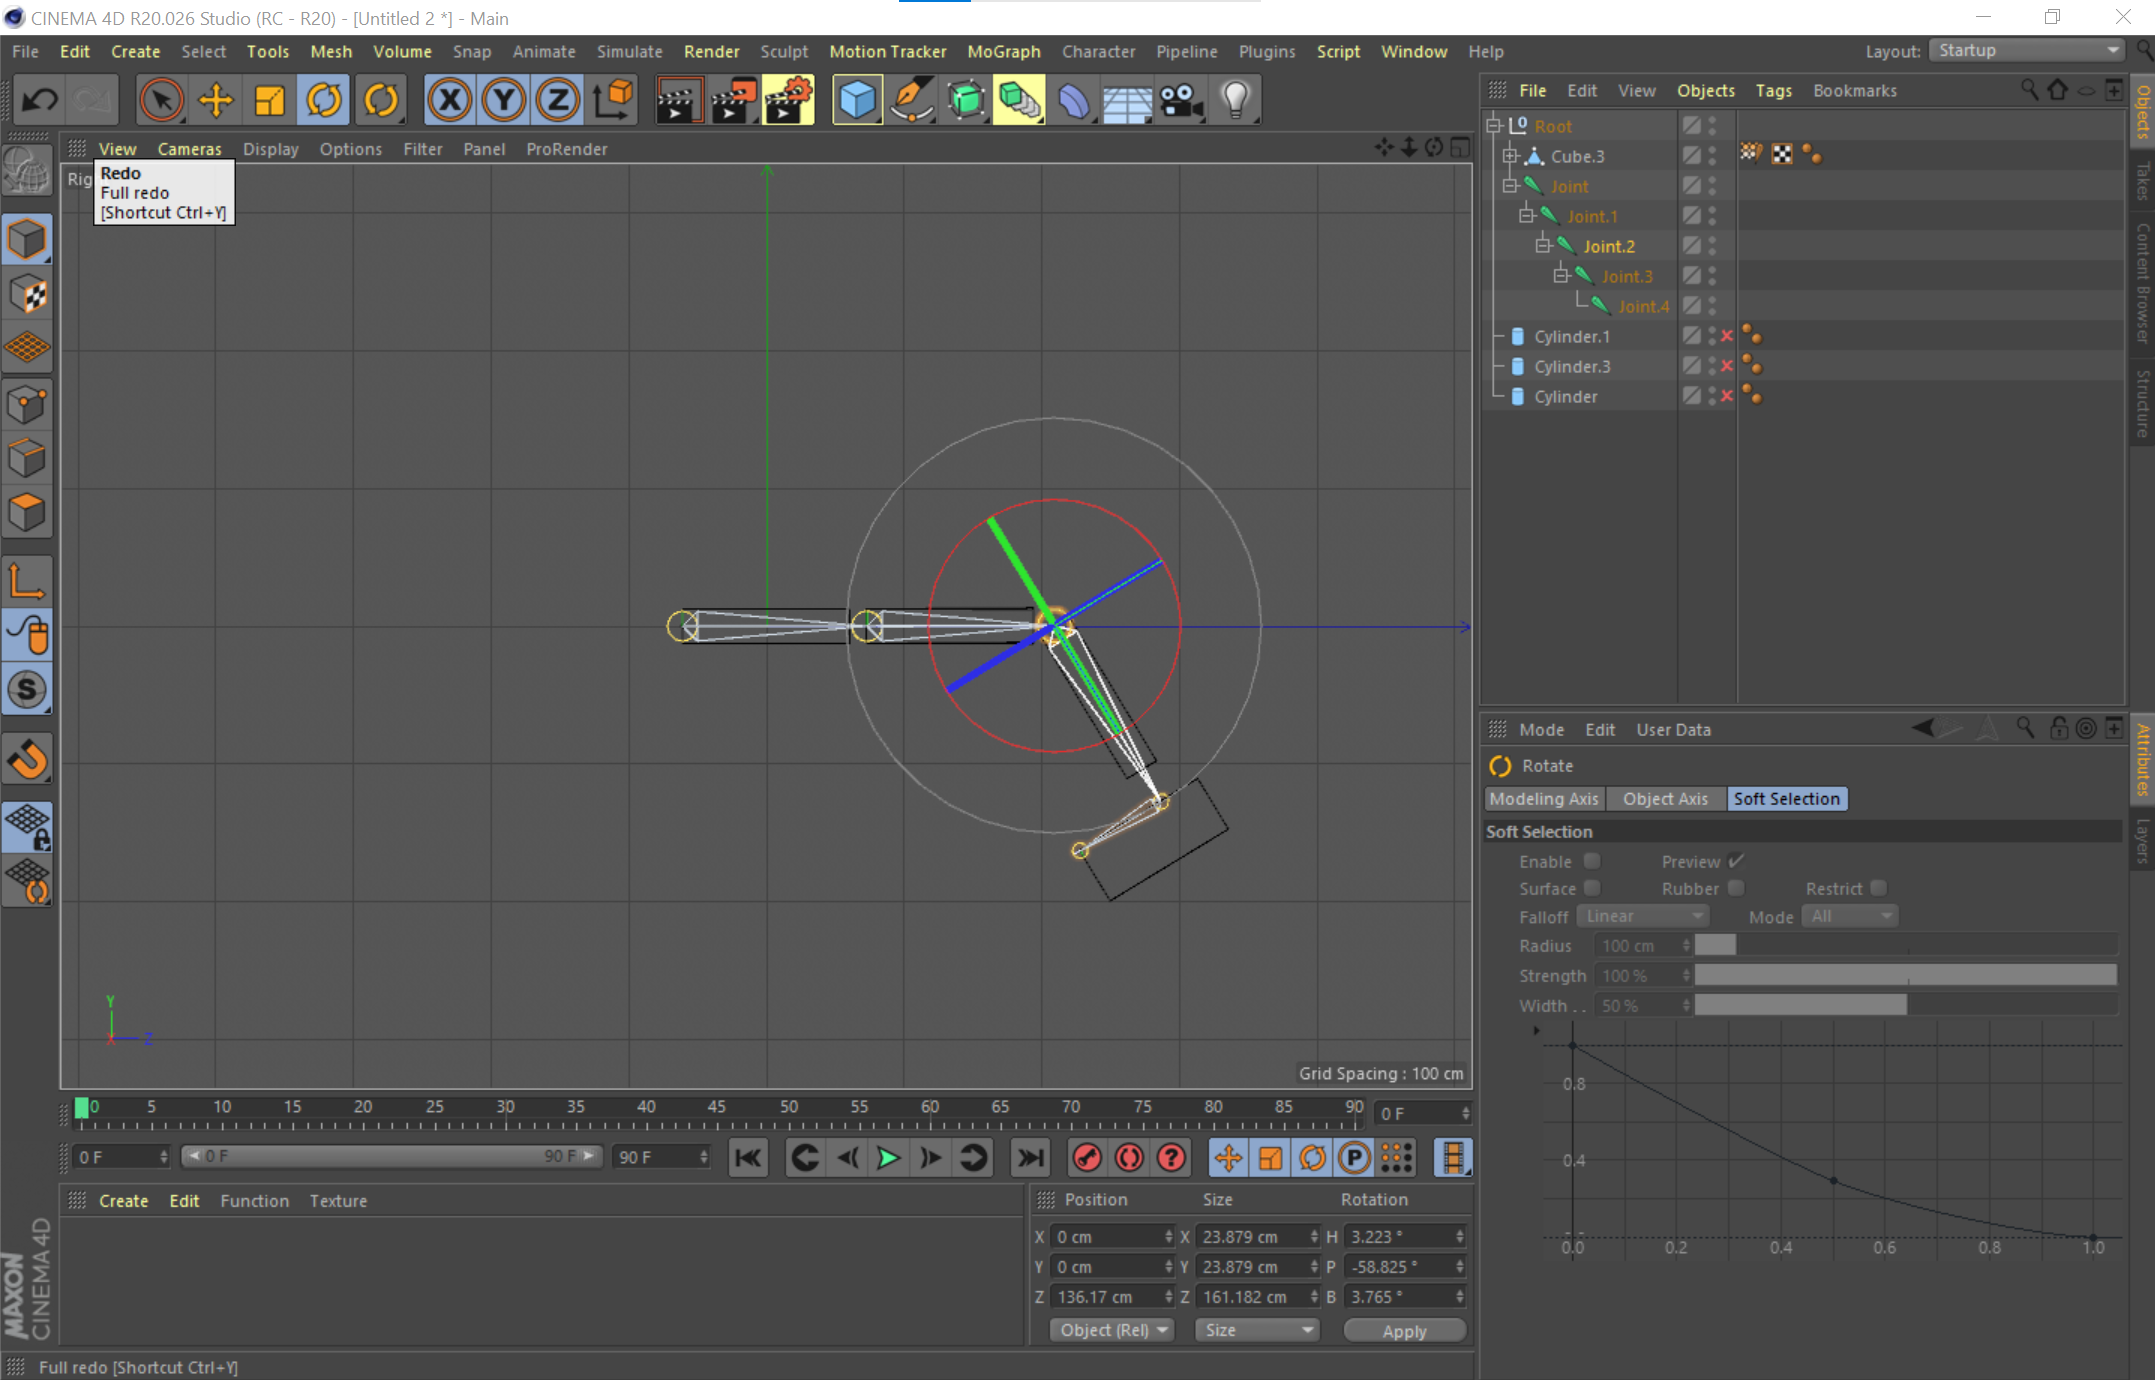Toggle the X-axis lock icon
The height and width of the screenshot is (1380, 2155).
point(449,100)
